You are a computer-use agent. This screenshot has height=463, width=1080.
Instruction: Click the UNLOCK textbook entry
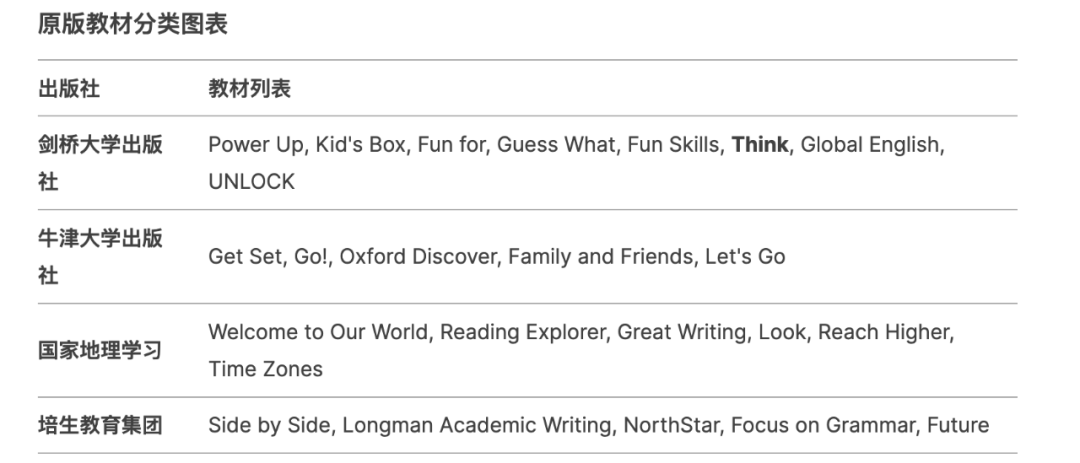tap(251, 182)
